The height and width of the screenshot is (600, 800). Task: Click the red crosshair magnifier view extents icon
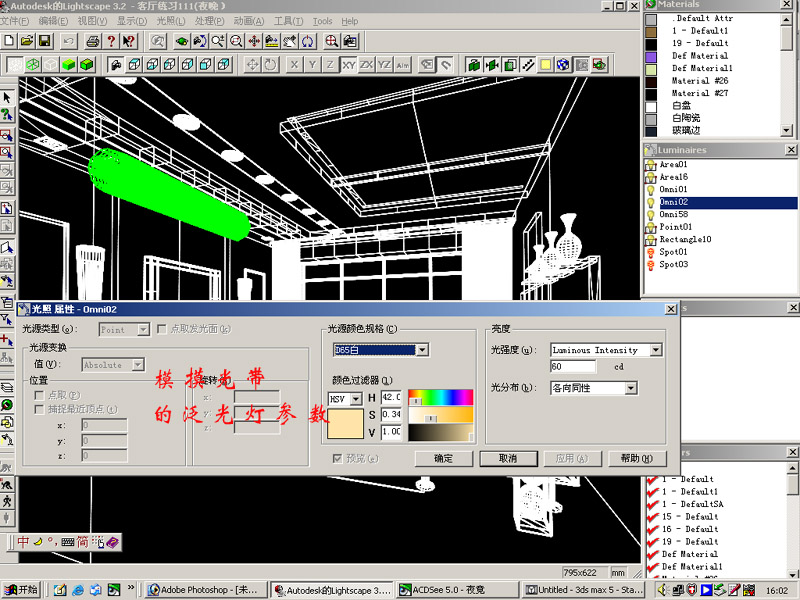click(332, 41)
